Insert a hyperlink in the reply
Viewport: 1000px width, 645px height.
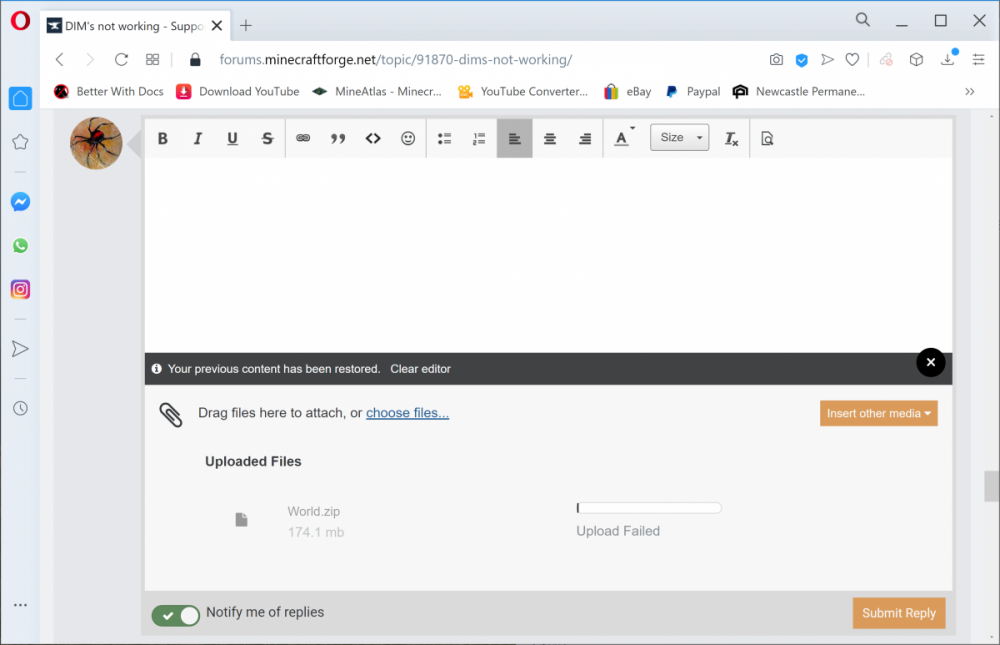303,138
